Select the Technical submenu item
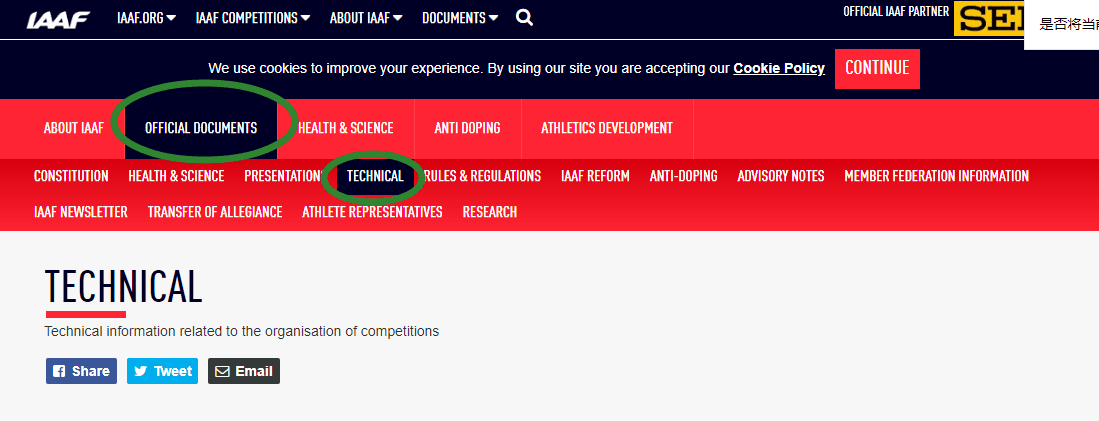1099x421 pixels. click(x=375, y=176)
